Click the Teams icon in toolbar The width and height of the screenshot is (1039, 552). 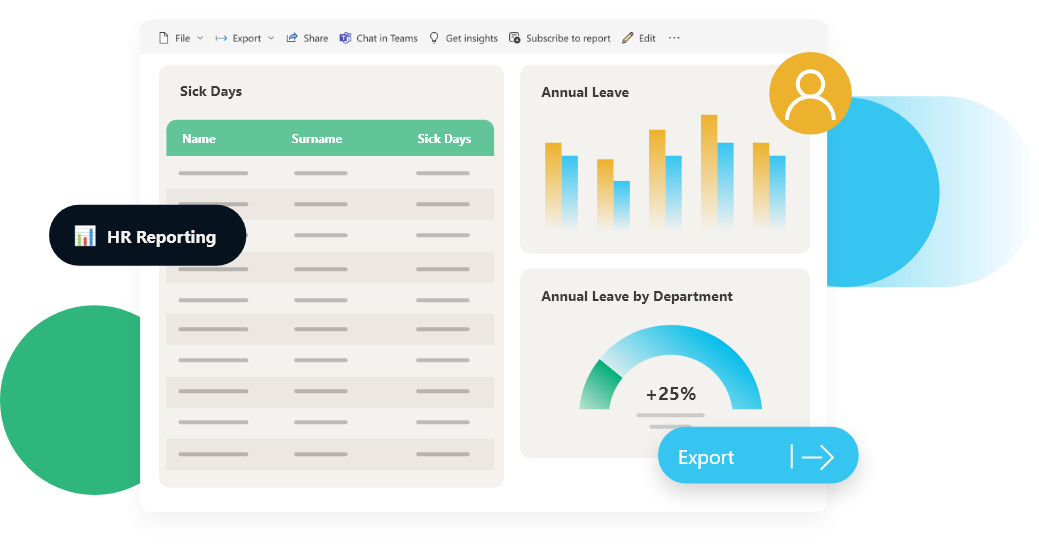345,38
